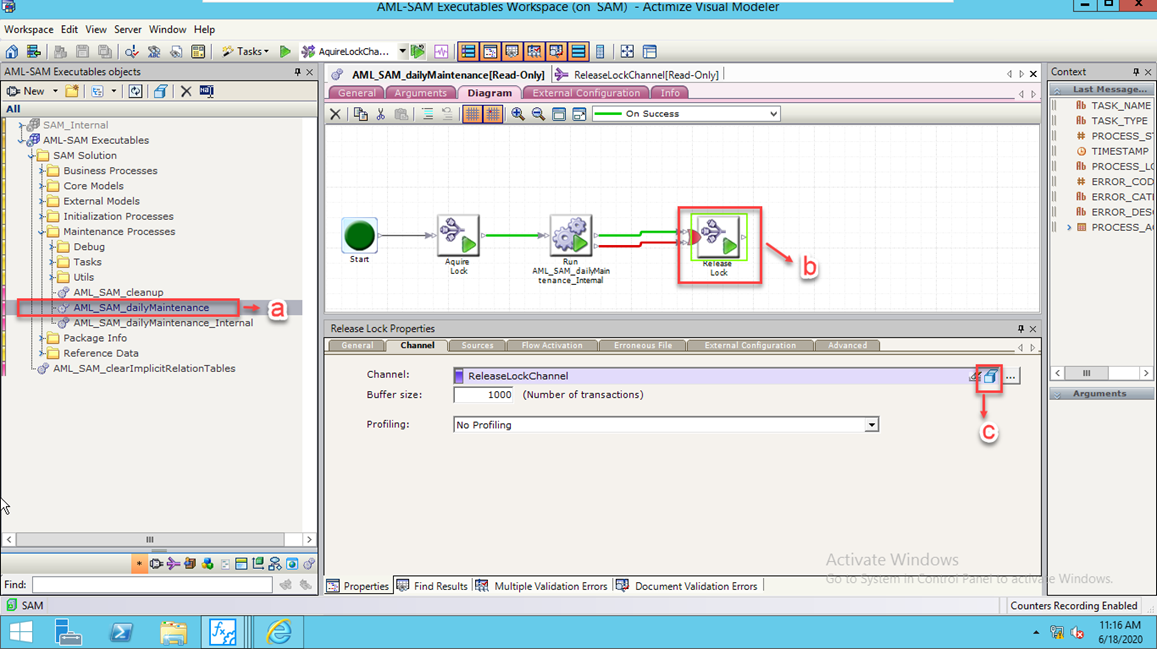Open the Workspace menu
Image resolution: width=1157 pixels, height=649 pixels.
pyautogui.click(x=29, y=30)
